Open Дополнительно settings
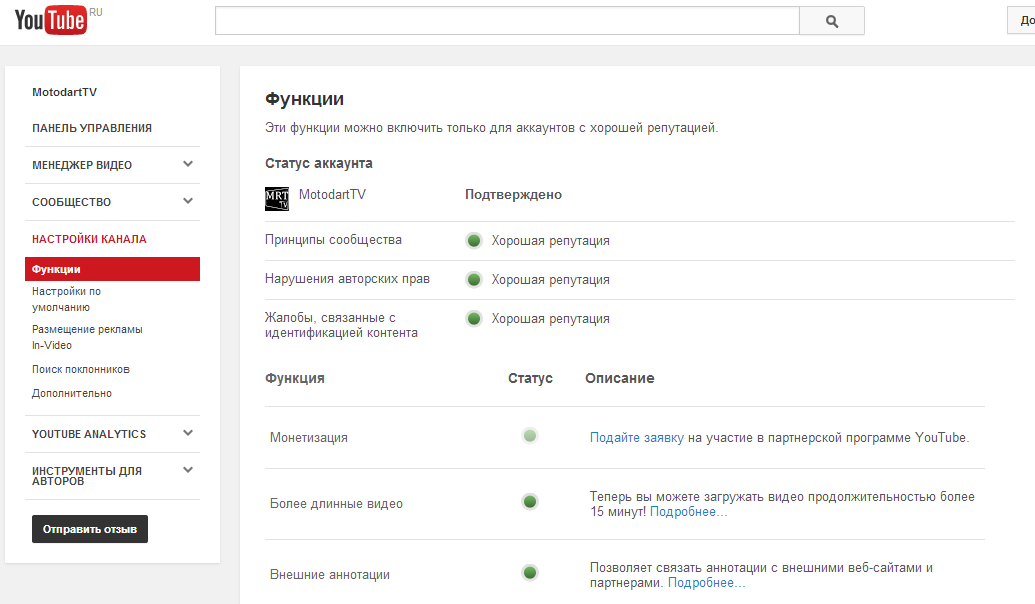 pos(72,393)
